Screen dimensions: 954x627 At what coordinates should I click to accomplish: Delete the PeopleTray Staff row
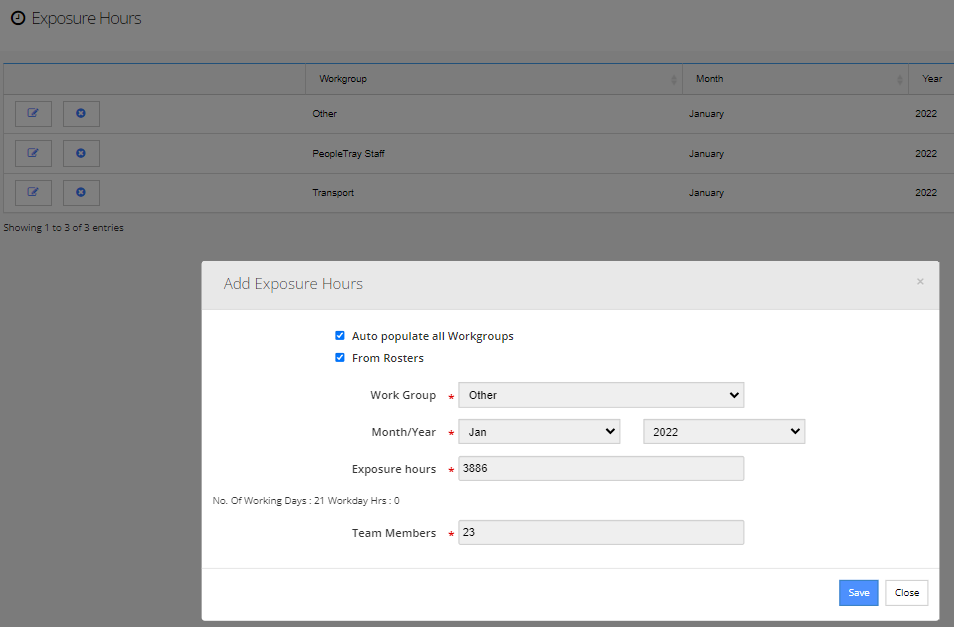(81, 153)
